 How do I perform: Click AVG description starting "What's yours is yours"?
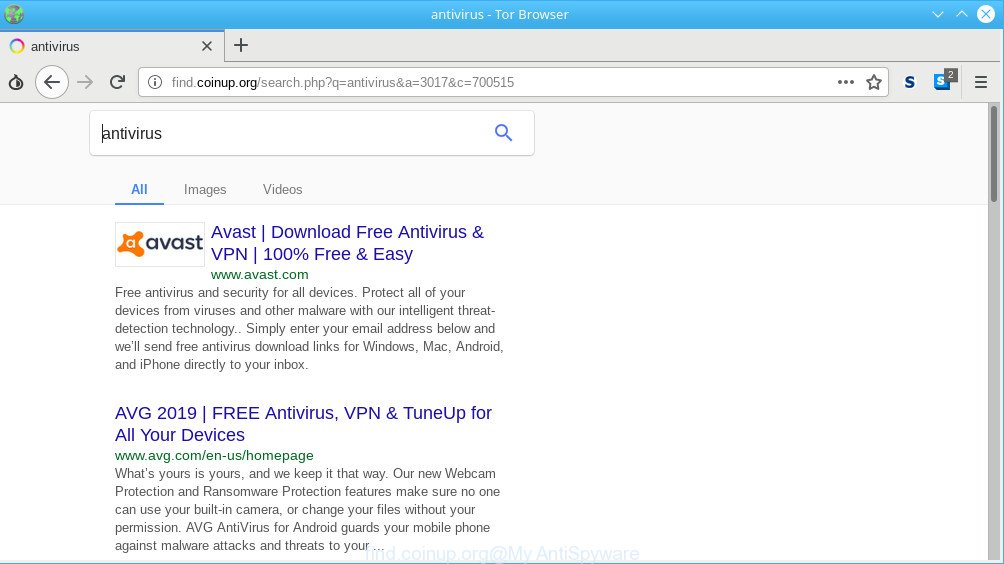click(307, 510)
